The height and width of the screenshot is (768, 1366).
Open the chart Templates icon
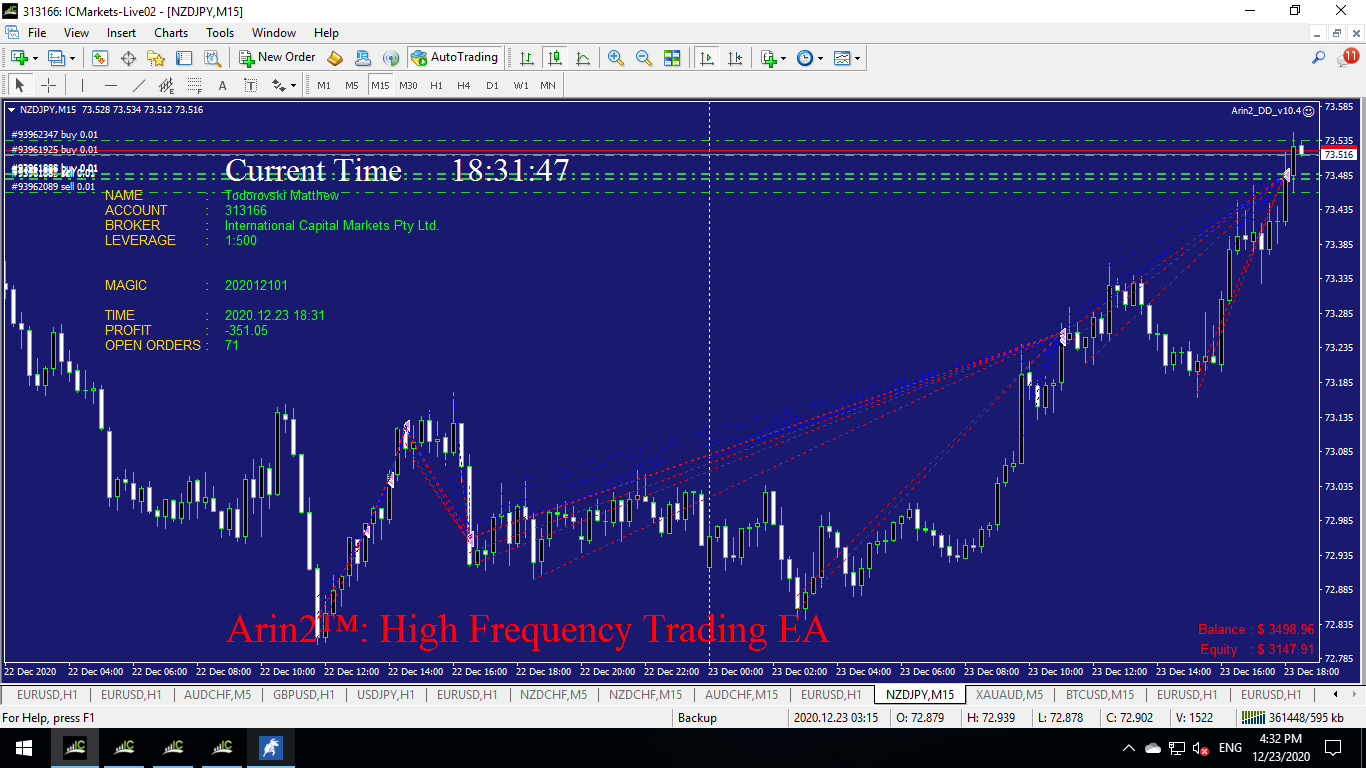[842, 58]
